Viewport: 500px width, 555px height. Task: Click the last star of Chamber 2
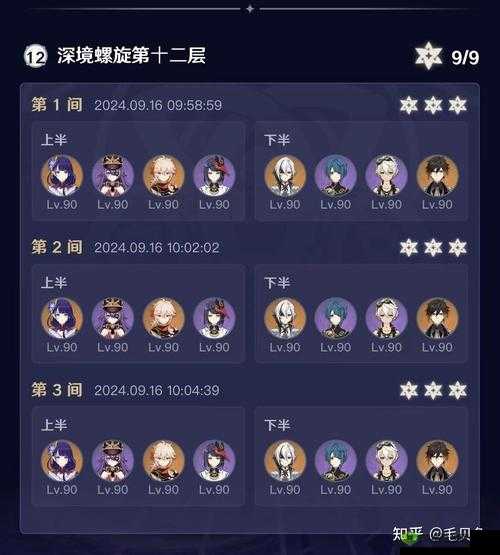click(458, 247)
